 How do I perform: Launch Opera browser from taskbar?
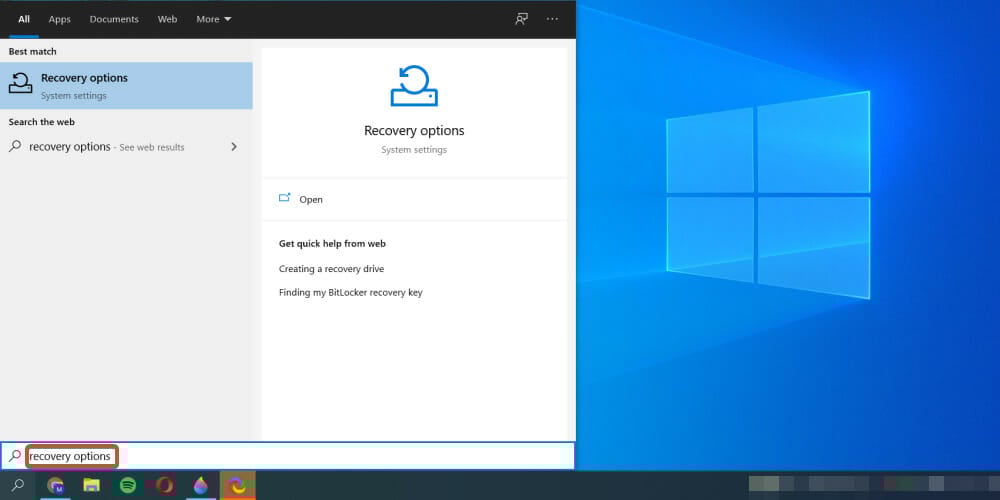[165, 486]
